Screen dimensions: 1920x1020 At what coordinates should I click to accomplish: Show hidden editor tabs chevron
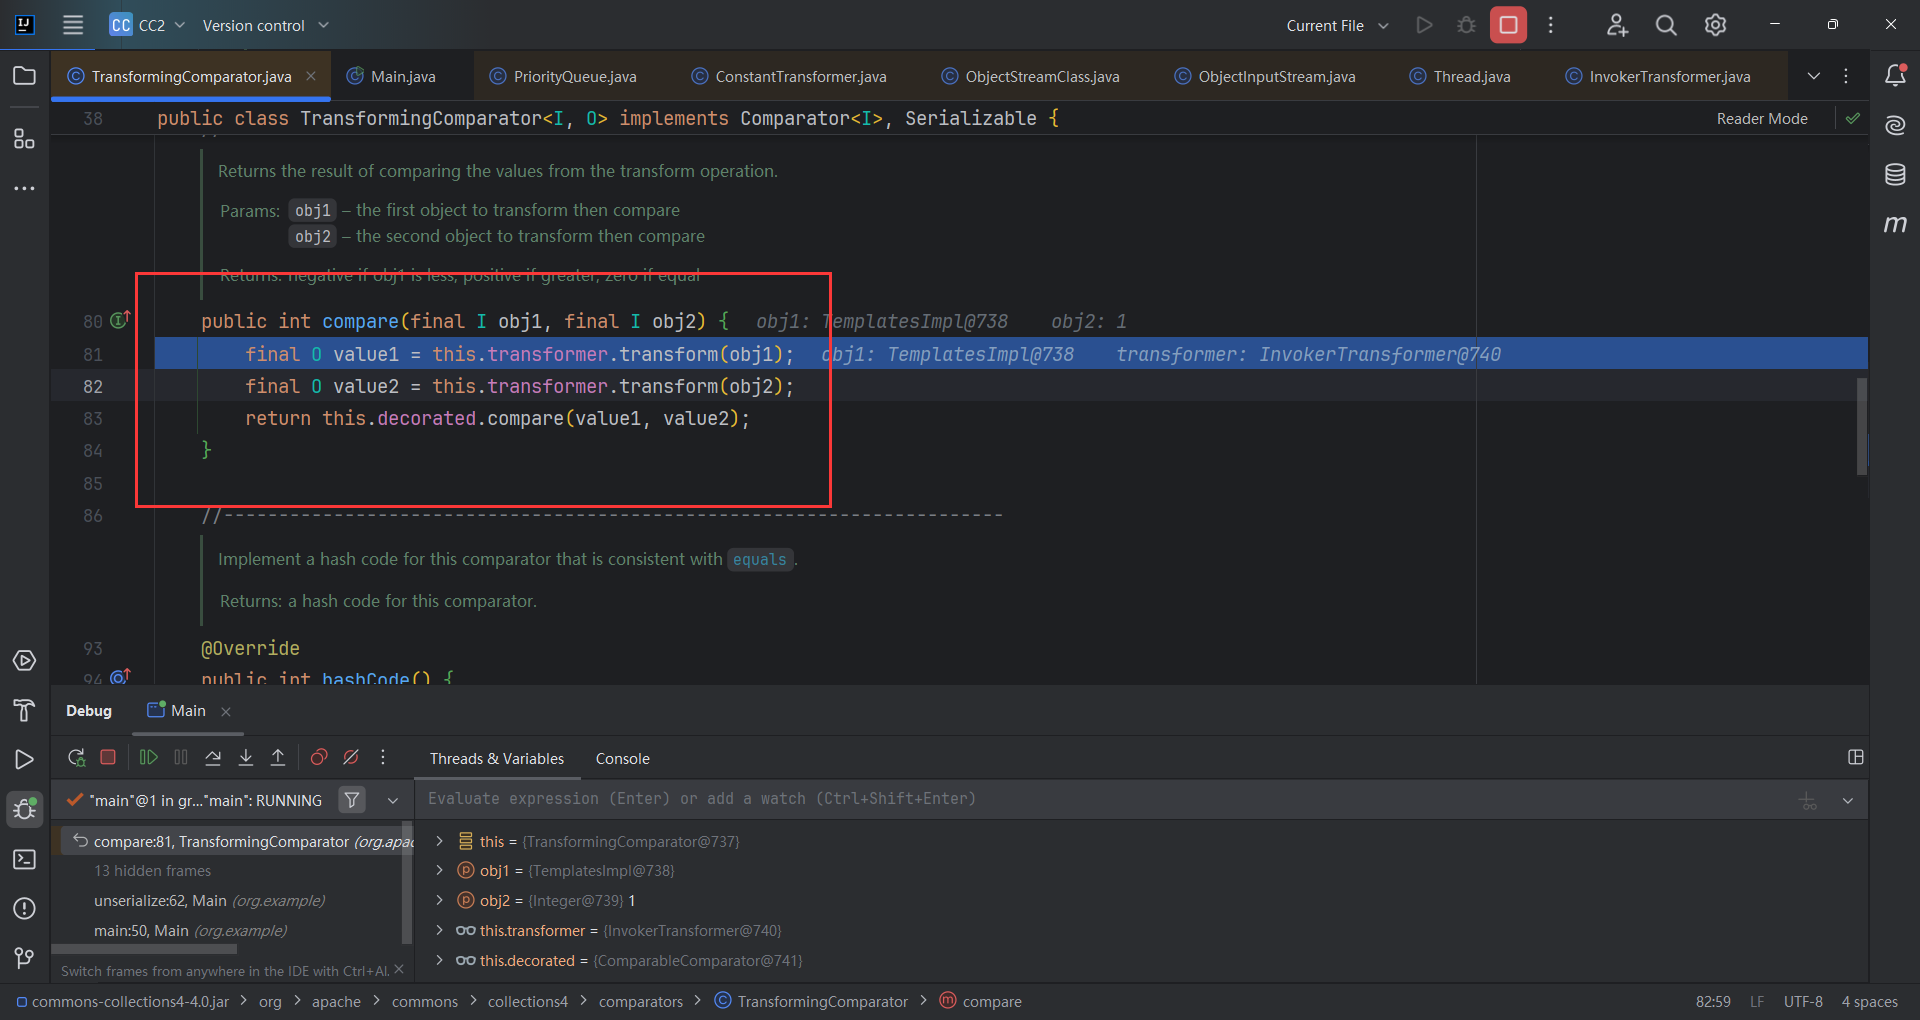[1814, 76]
